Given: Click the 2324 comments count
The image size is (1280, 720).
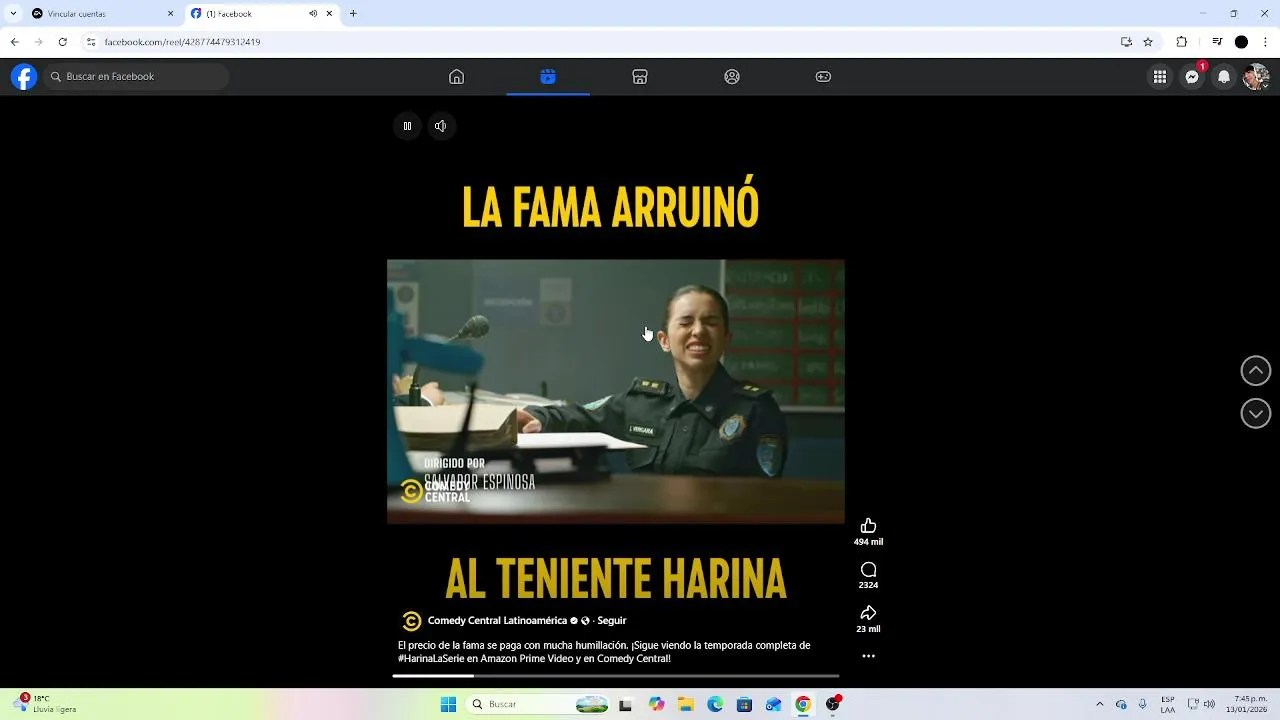Looking at the screenshot, I should coord(868,585).
